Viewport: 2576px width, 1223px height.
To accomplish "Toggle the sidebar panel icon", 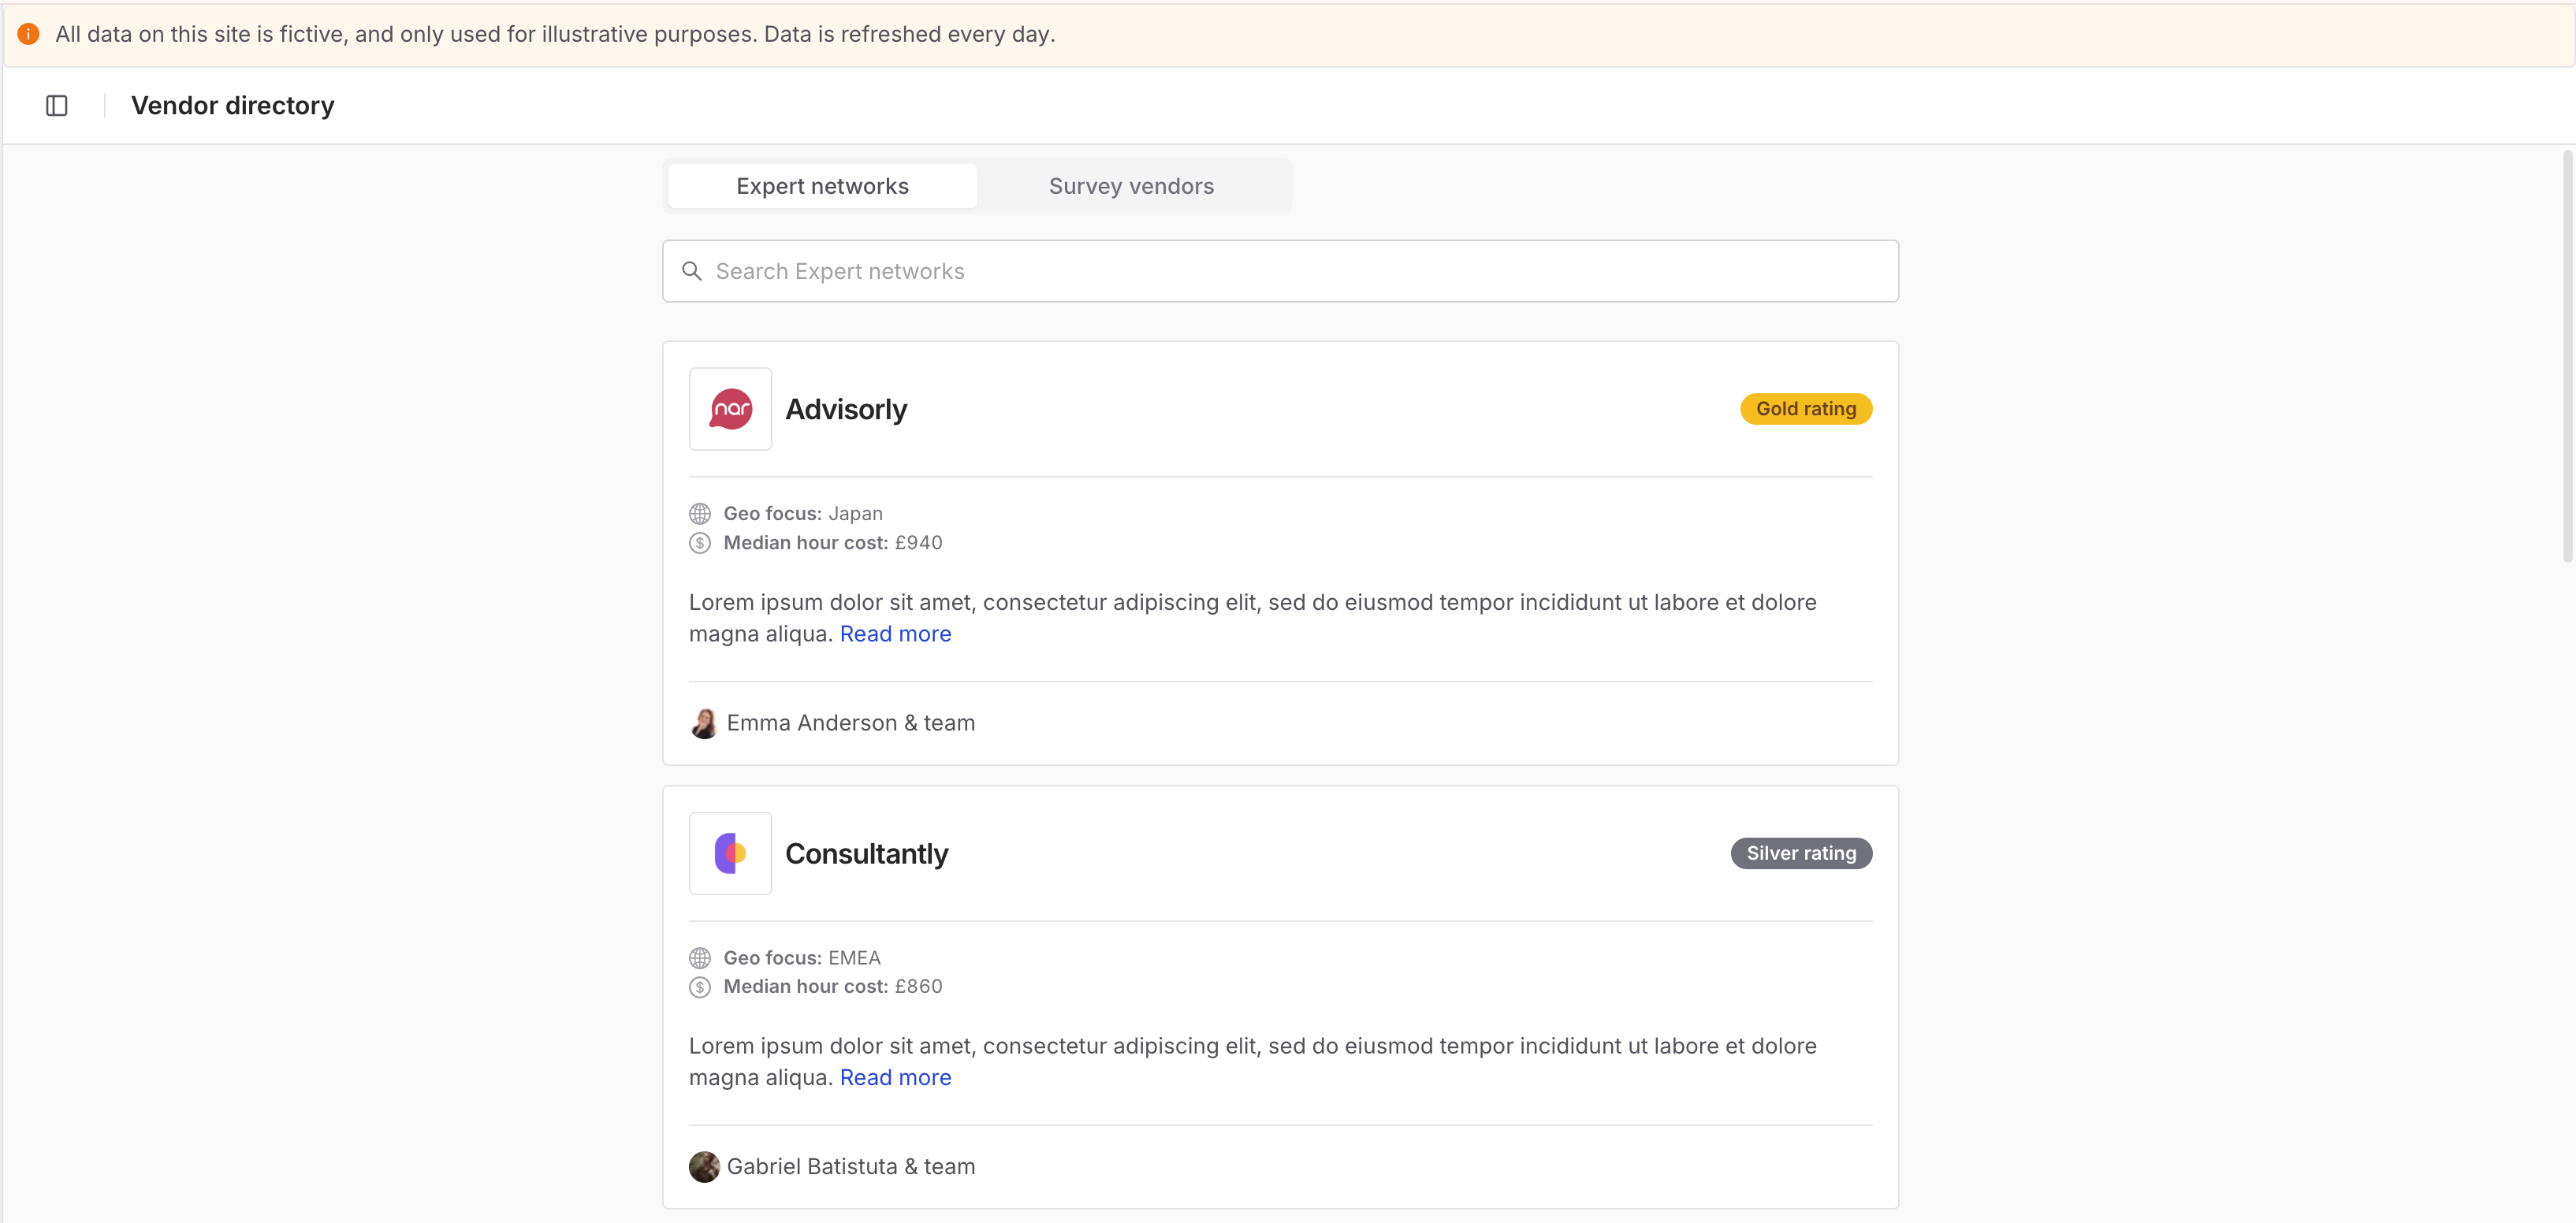I will (57, 106).
